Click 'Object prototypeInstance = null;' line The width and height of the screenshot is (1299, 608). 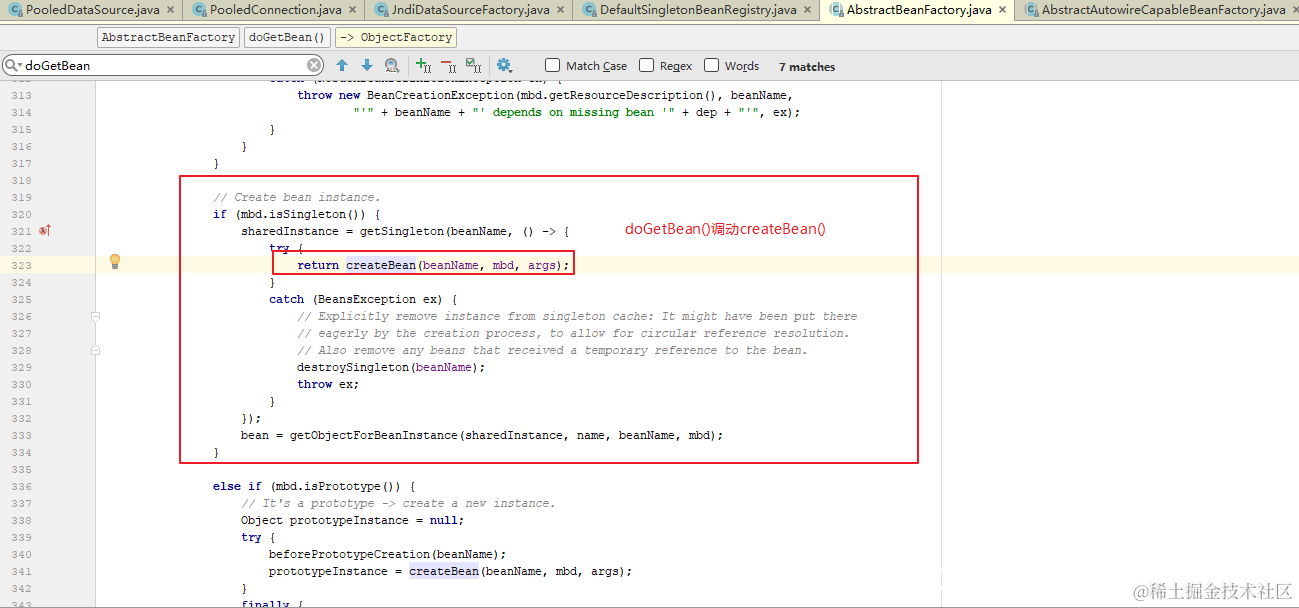point(353,520)
